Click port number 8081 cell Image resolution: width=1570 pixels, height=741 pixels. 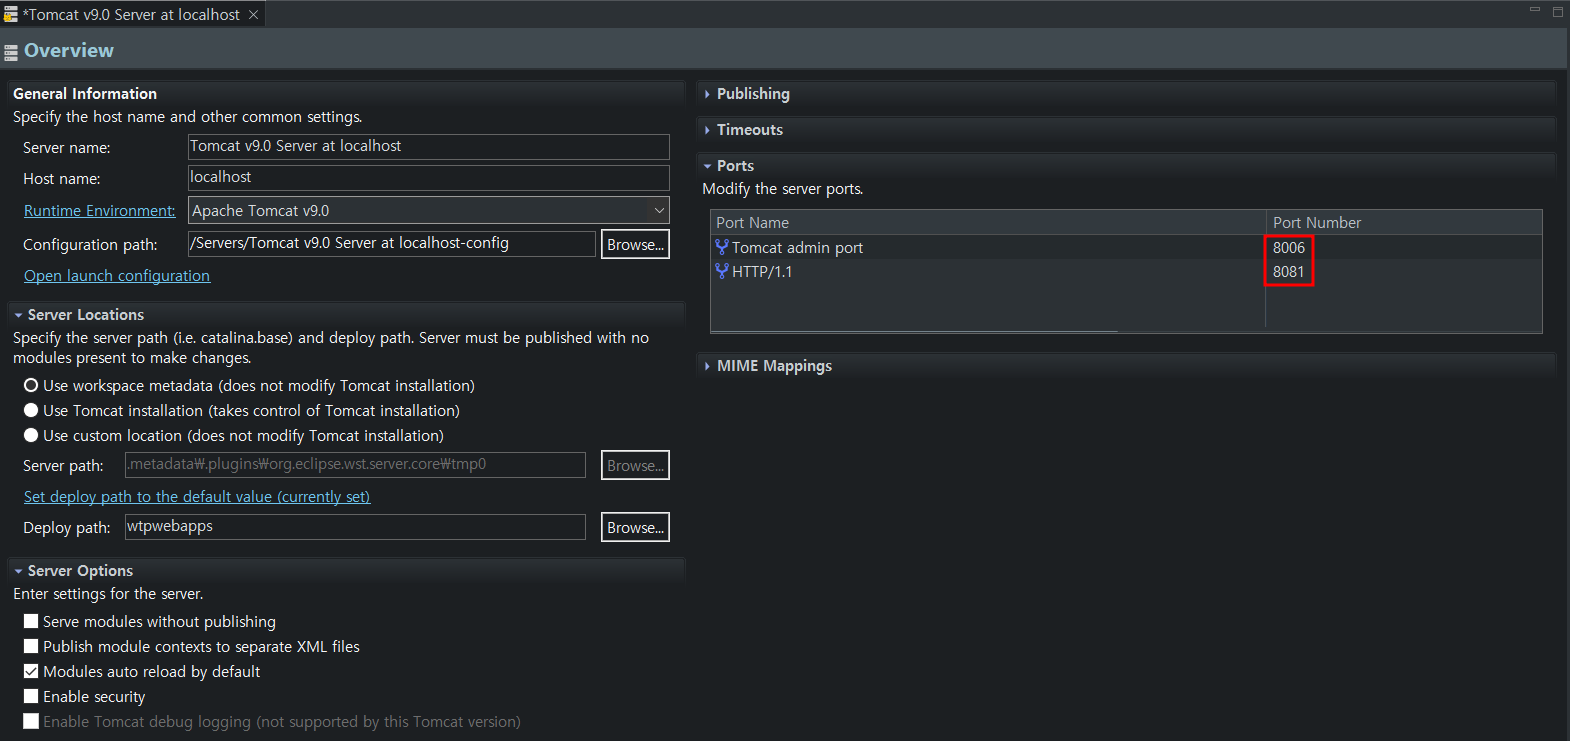click(1288, 271)
